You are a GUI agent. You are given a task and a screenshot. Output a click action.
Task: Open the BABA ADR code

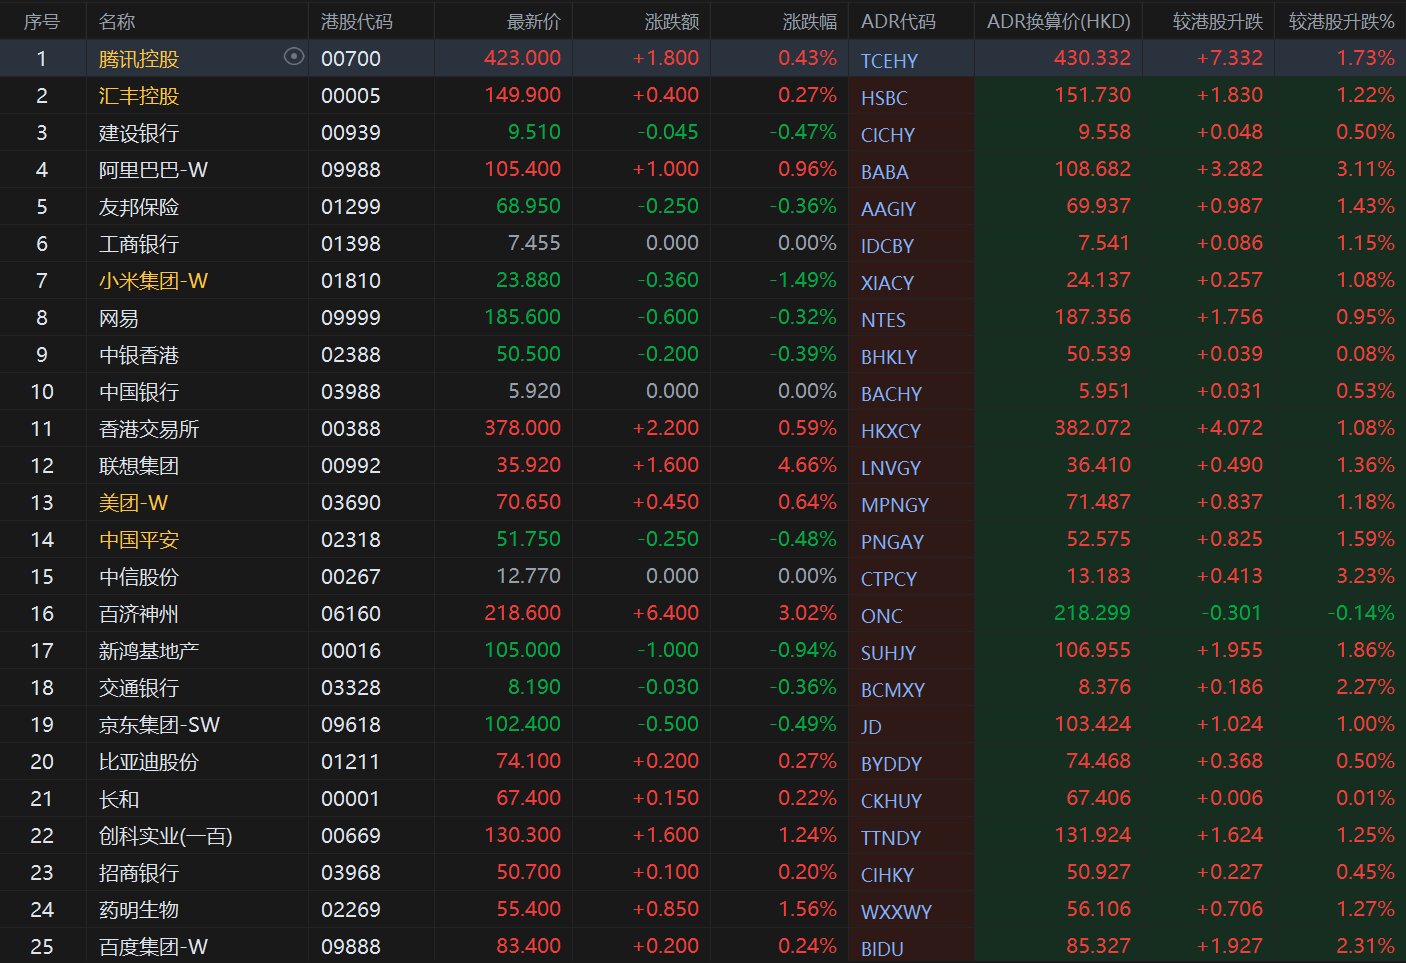pos(885,172)
